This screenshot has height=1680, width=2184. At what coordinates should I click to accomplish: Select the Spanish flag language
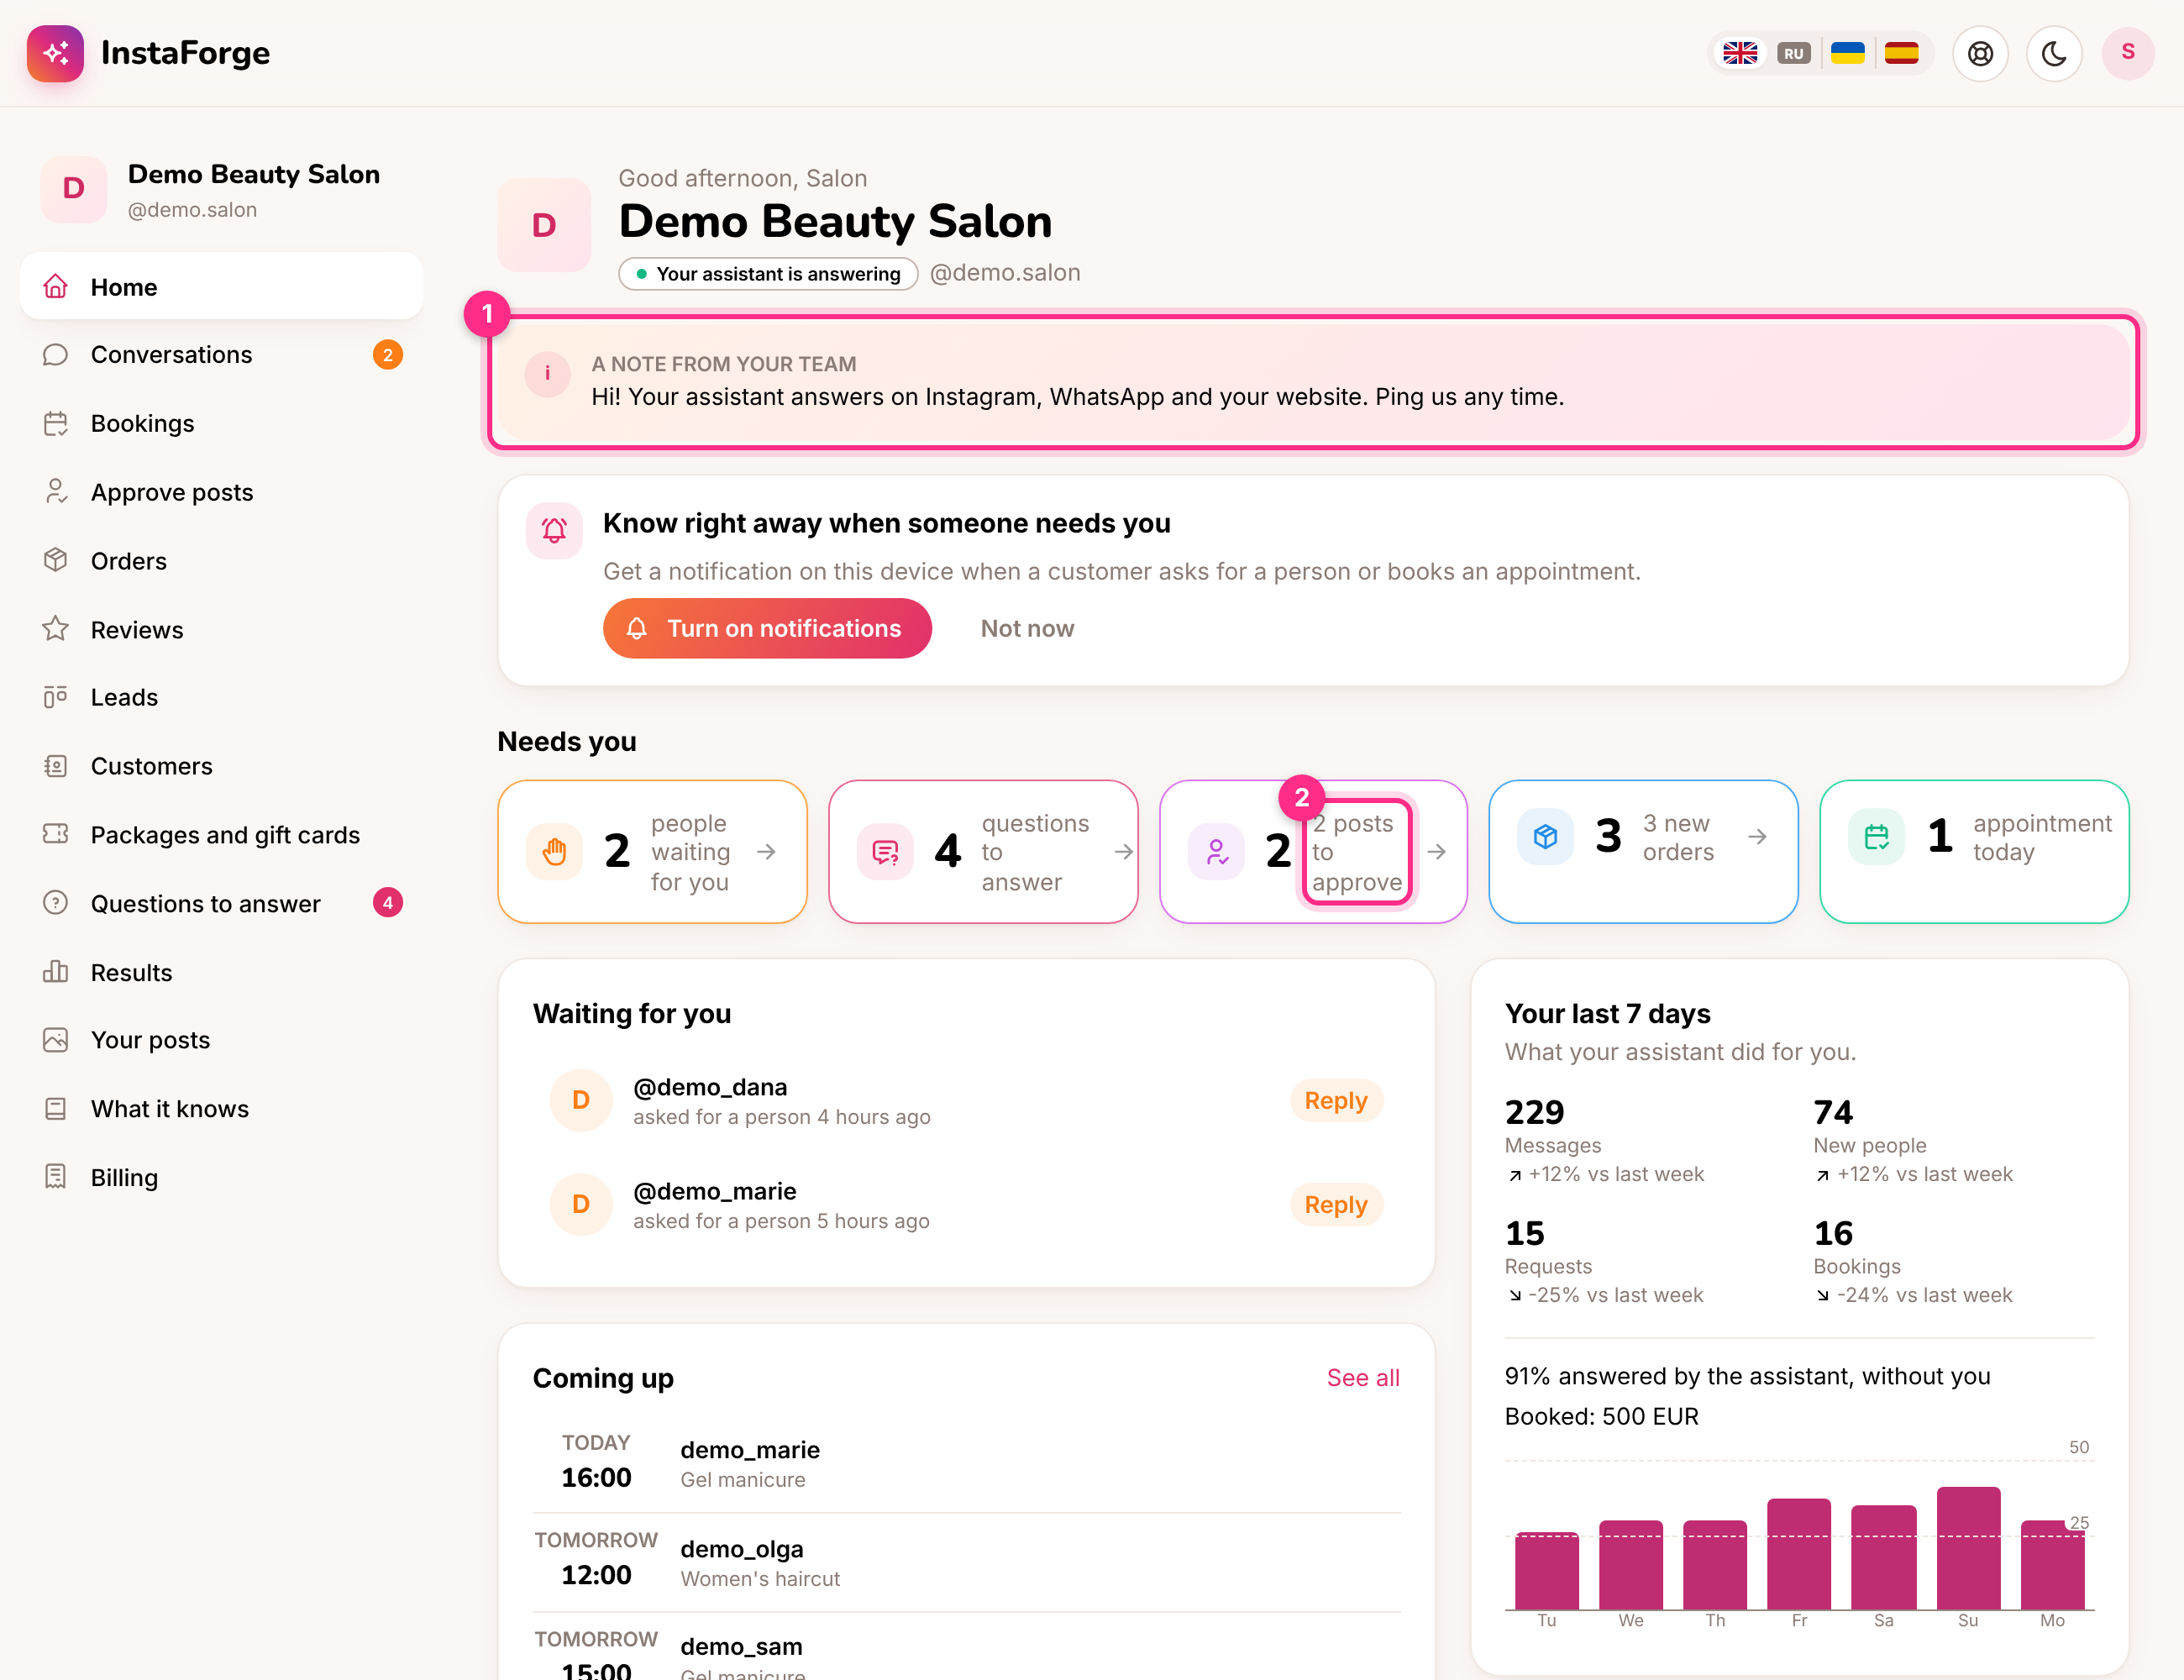[1901, 53]
